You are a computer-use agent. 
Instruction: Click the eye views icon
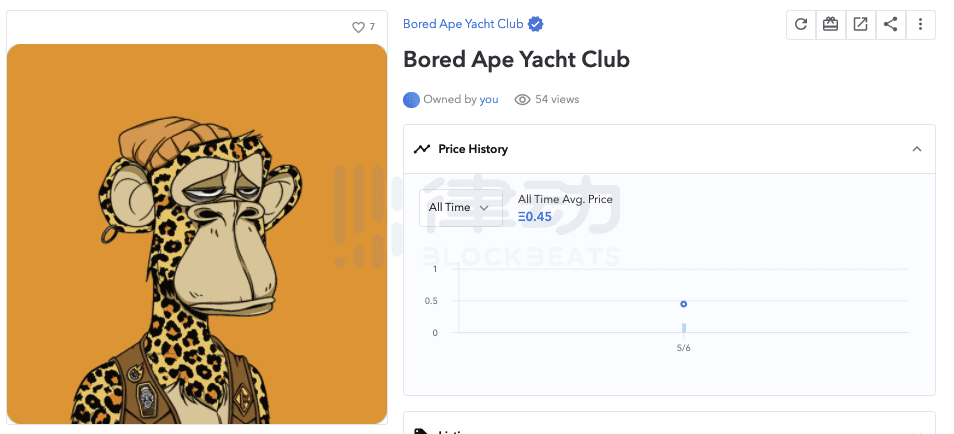(522, 99)
